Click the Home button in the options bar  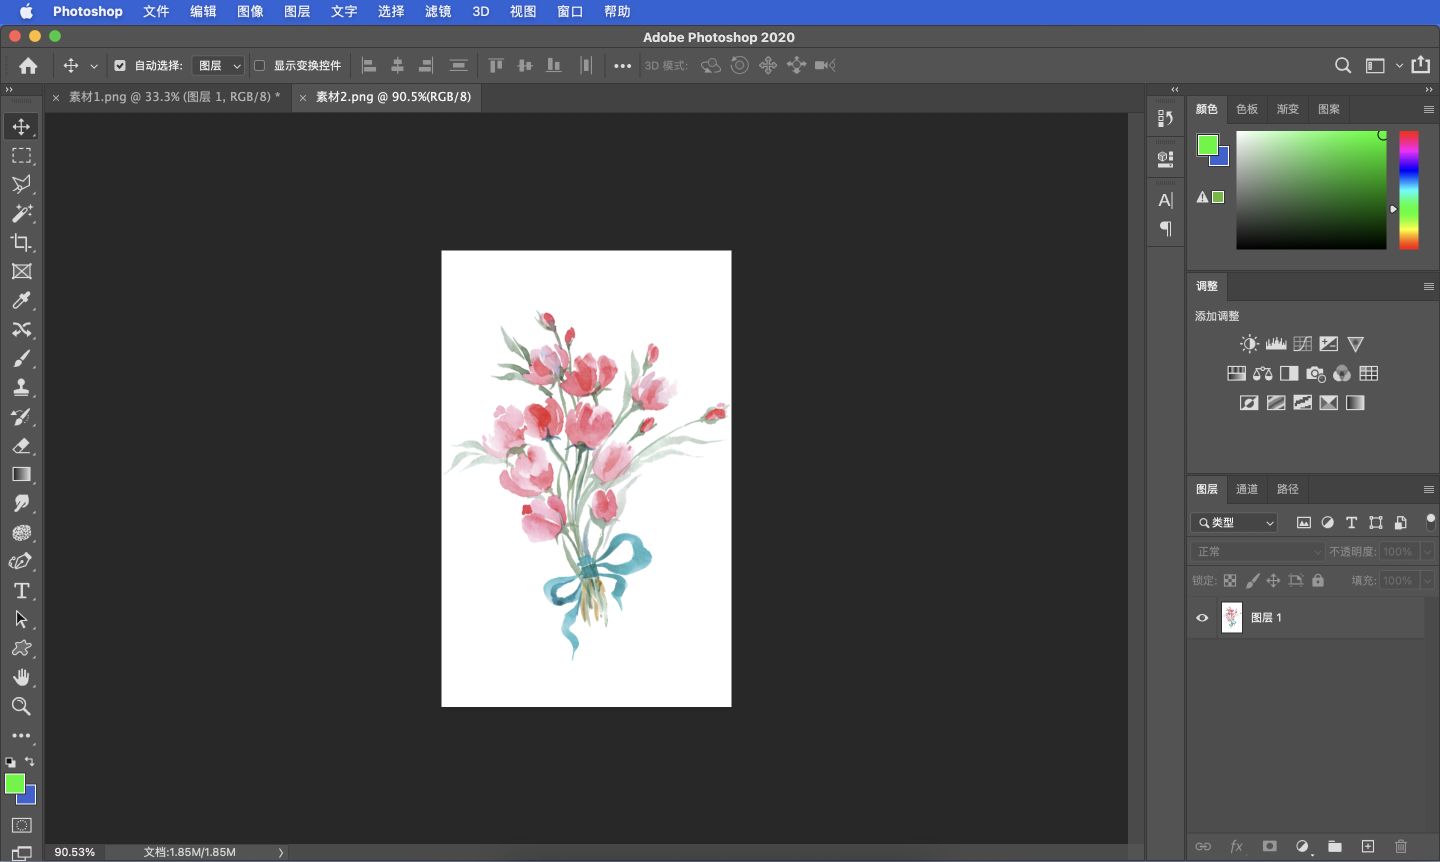[x=27, y=65]
